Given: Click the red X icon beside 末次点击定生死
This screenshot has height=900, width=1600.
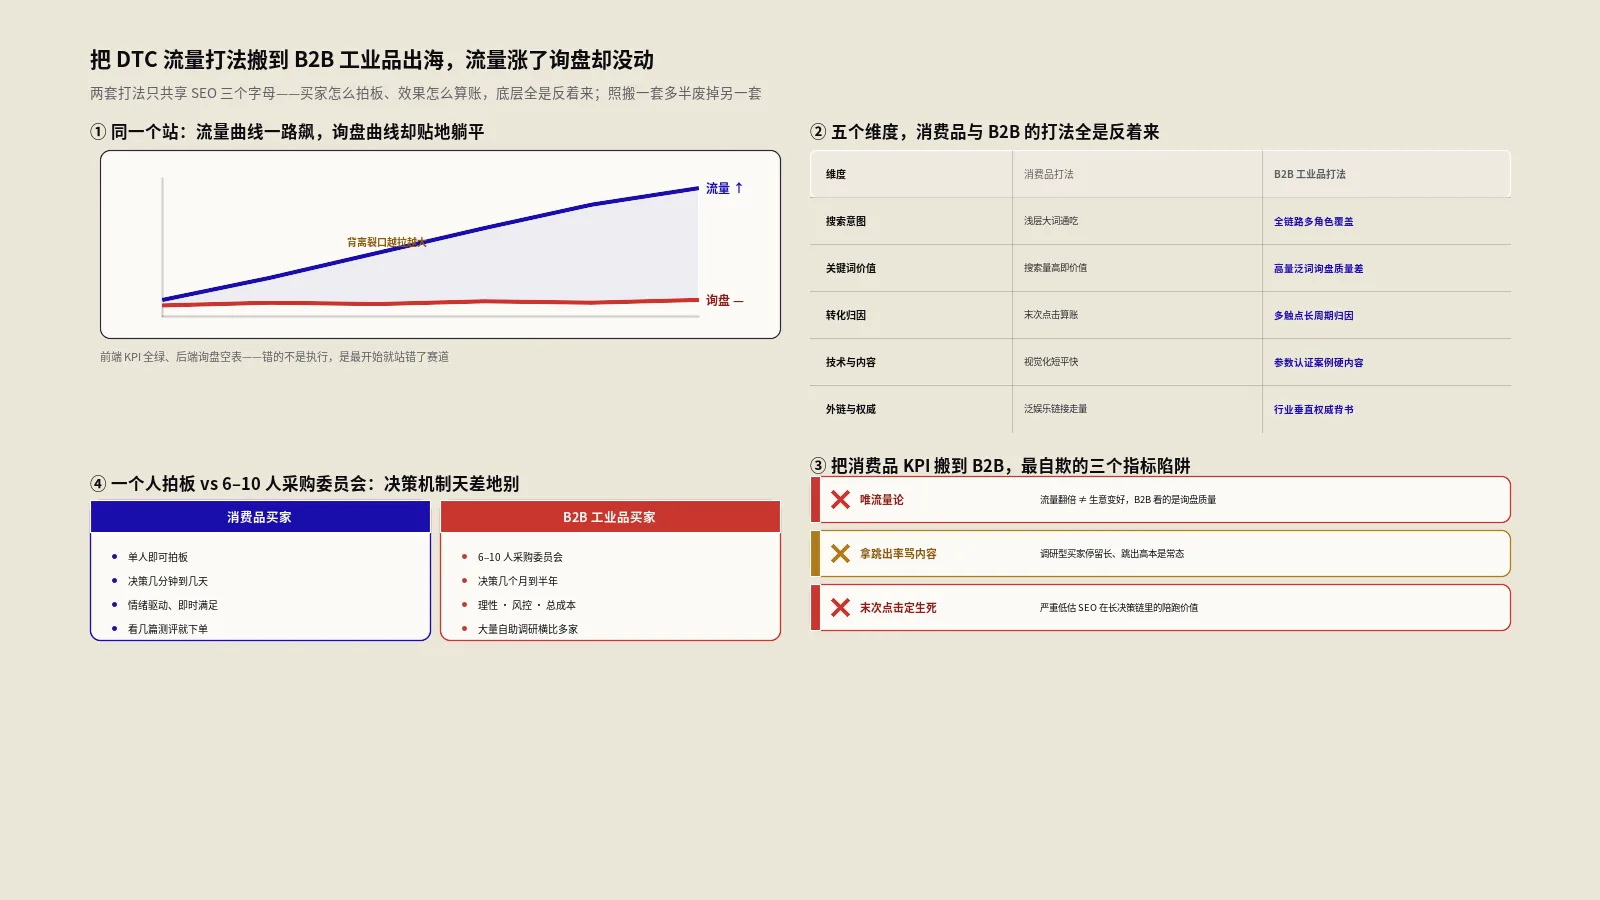Looking at the screenshot, I should (x=840, y=608).
